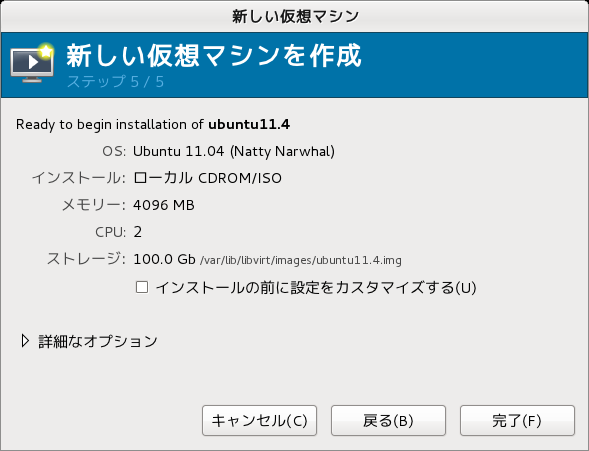Click the CPU count value 2
Viewport: 589px width, 451px height.
pyautogui.click(x=137, y=232)
